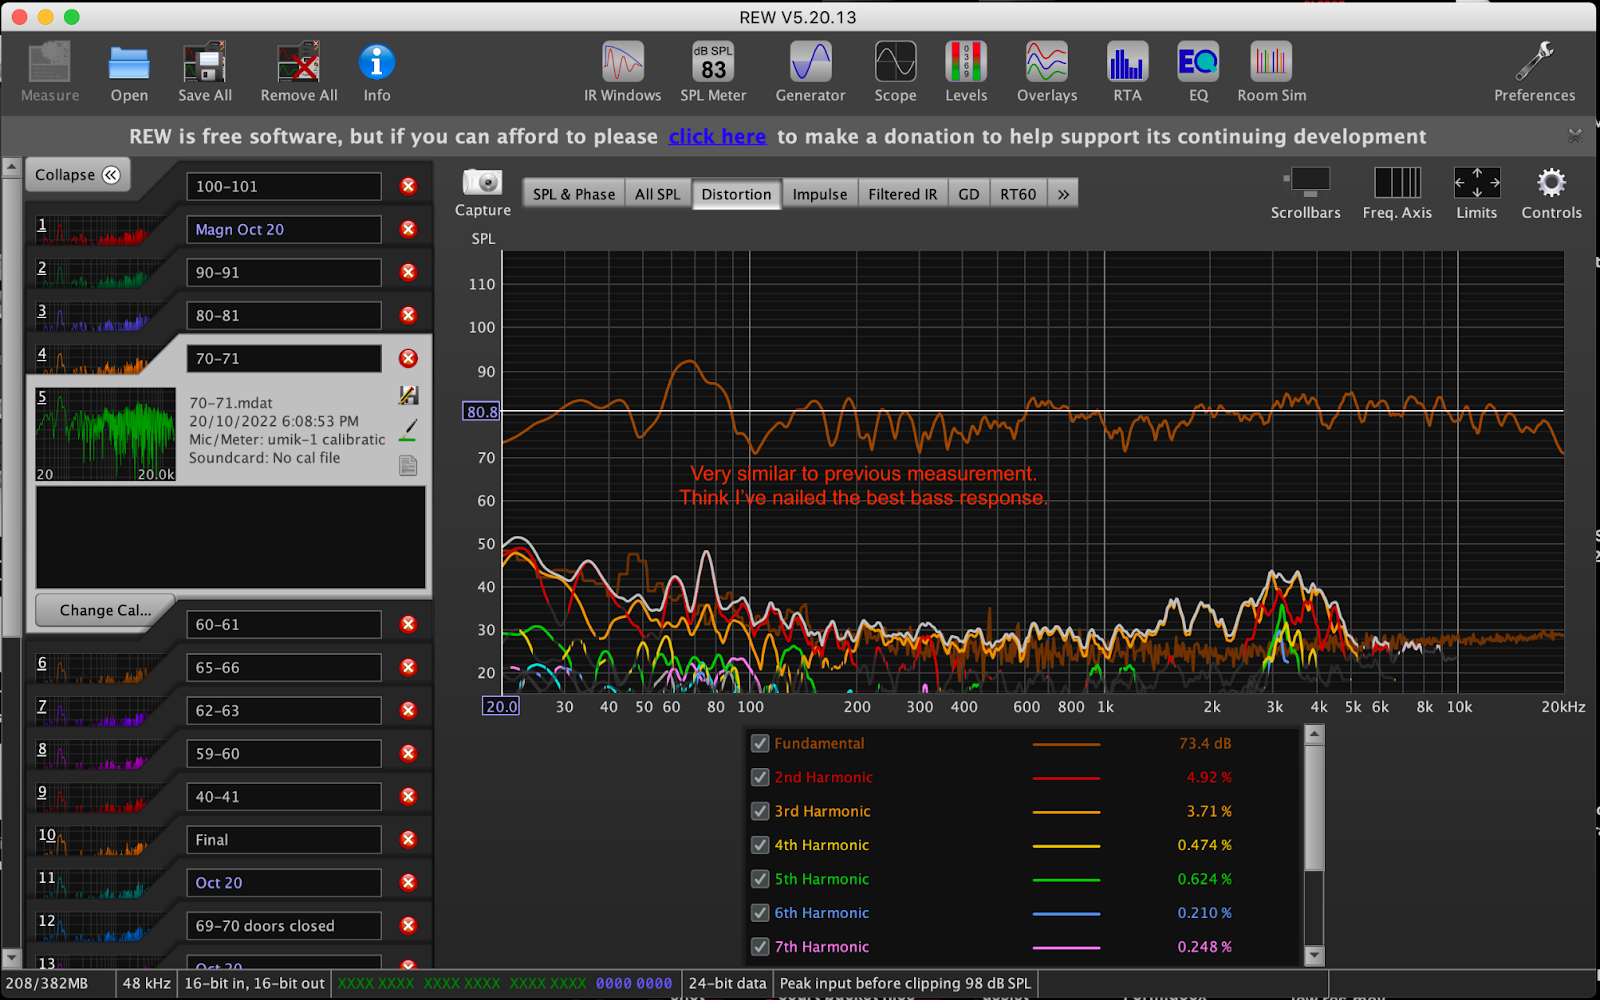
Task: Open the RTA analyzer
Action: click(1127, 72)
